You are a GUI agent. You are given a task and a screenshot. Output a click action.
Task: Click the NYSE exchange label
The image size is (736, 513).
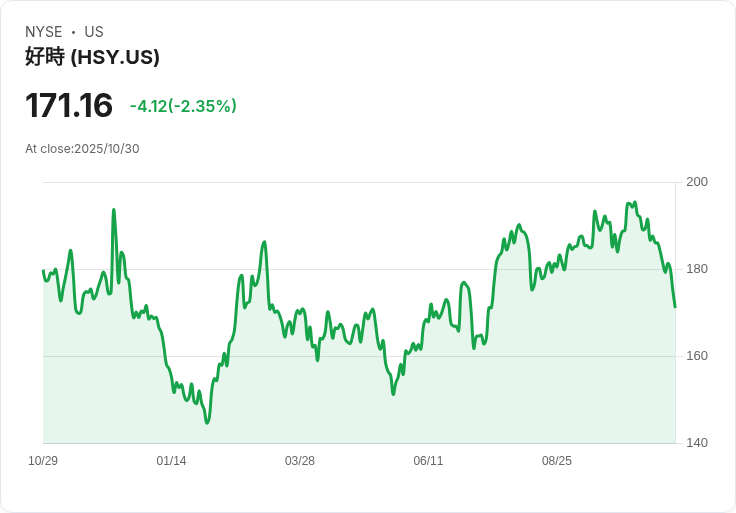click(x=43, y=32)
